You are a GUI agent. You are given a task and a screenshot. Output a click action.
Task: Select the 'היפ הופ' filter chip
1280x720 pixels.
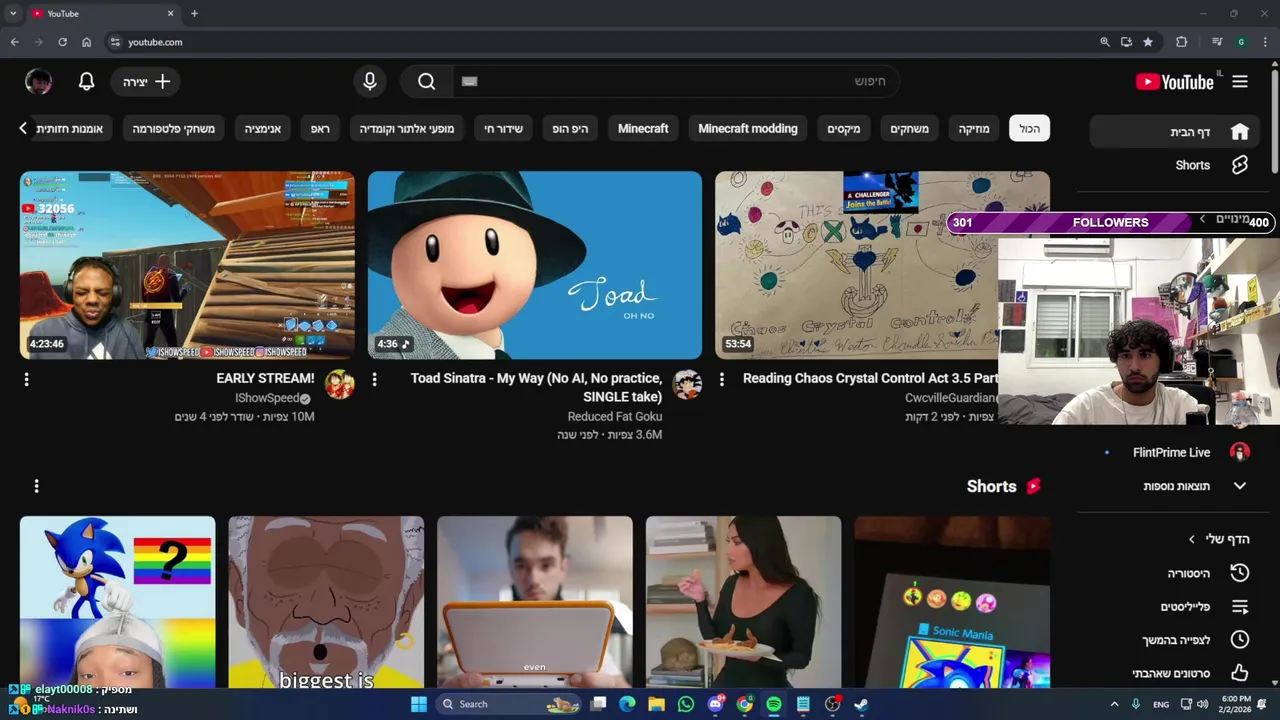(x=571, y=128)
